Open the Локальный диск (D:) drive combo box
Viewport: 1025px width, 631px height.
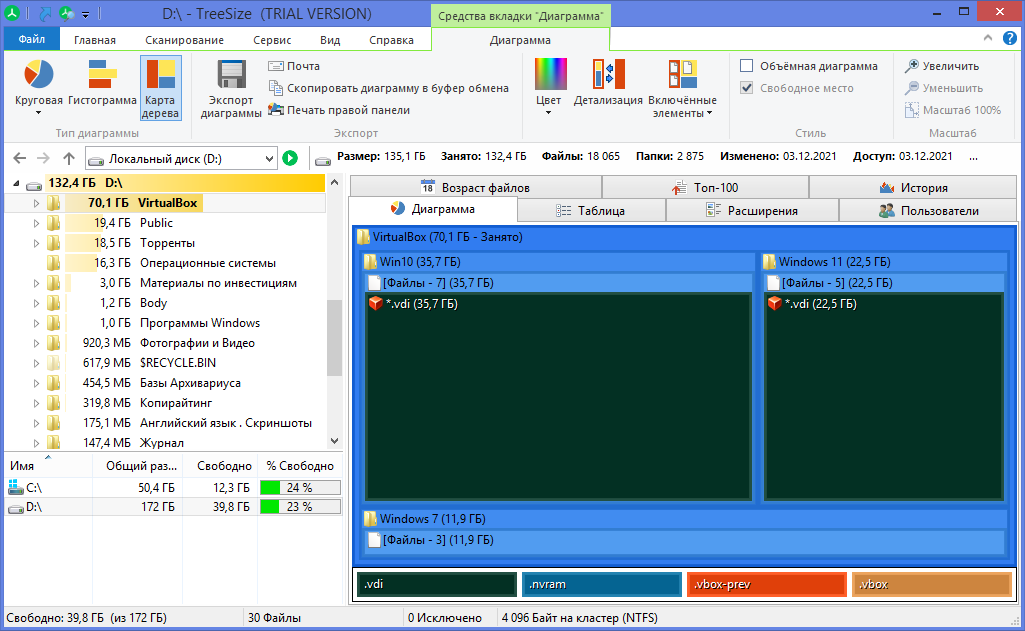(x=182, y=158)
